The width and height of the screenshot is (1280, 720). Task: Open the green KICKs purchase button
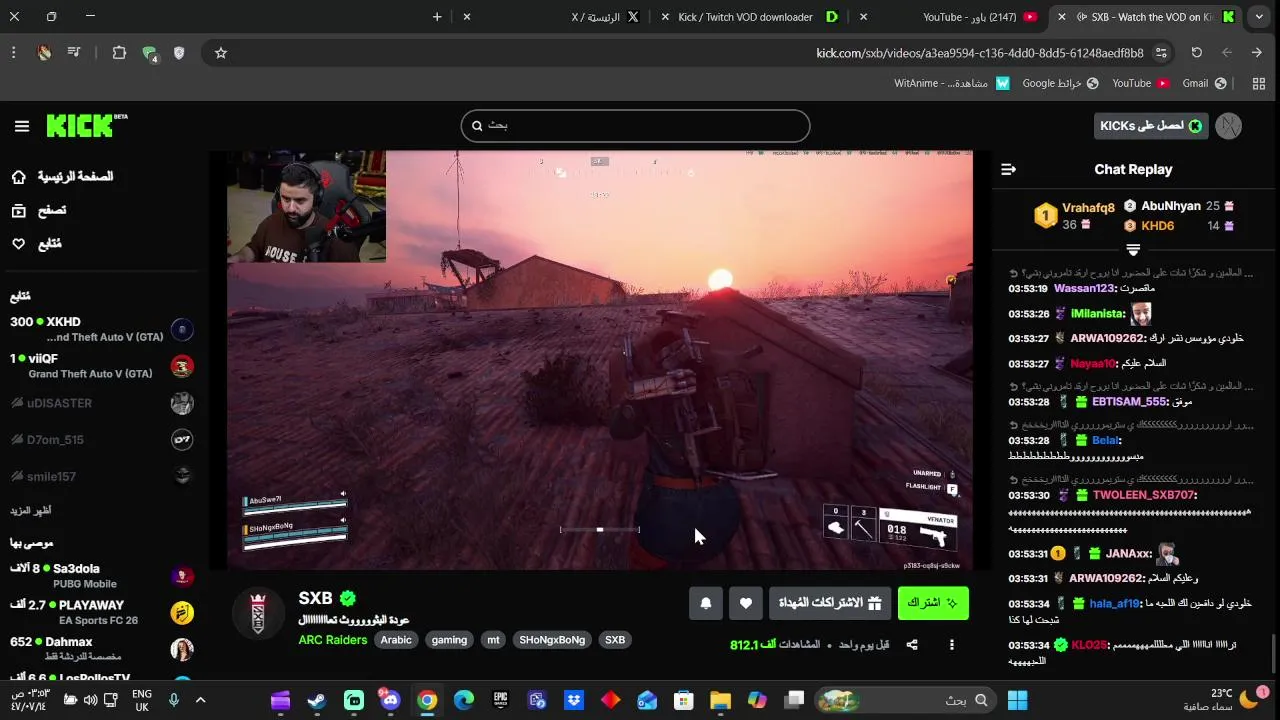[1151, 126]
